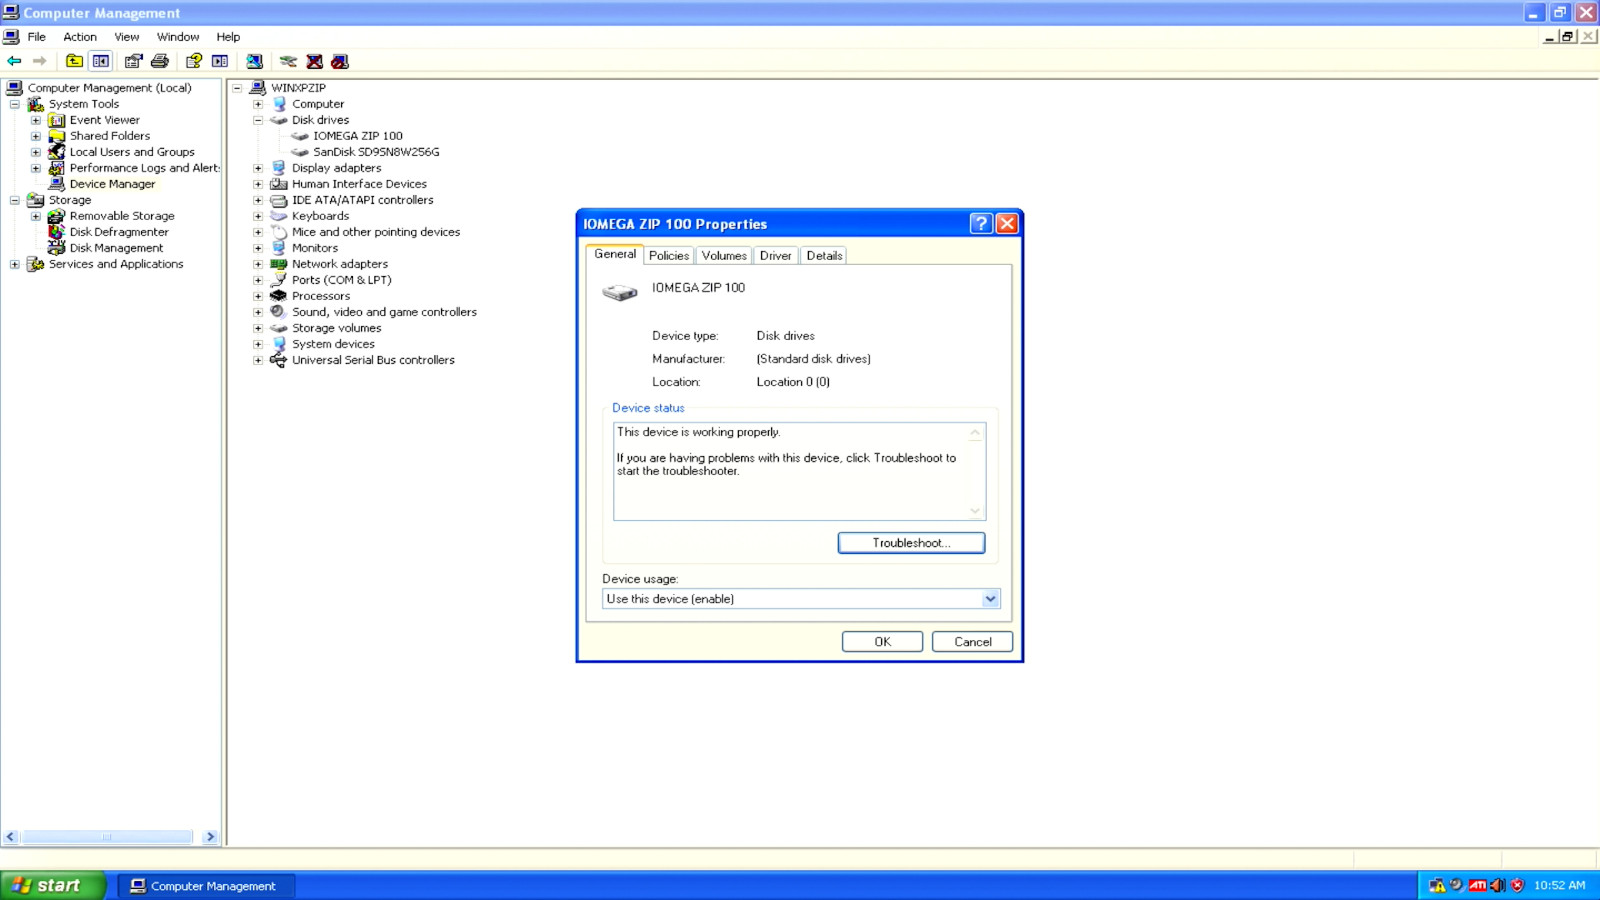Select the General tab

[x=615, y=254]
